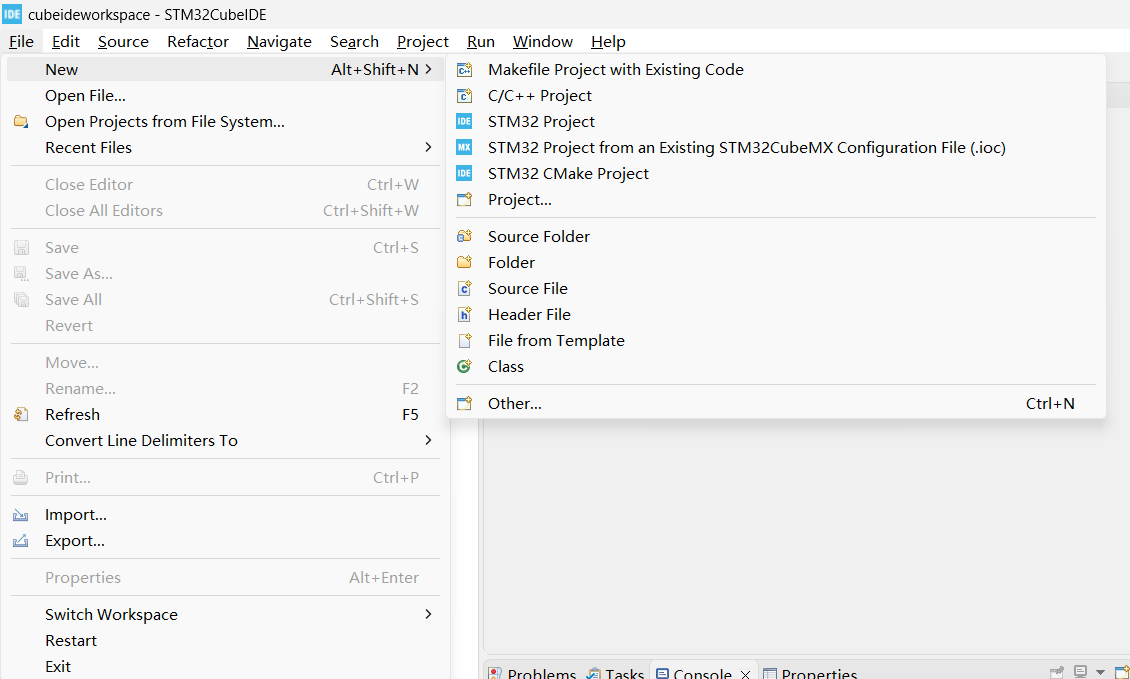Click the Refresh icon in File menu
Image resolution: width=1130 pixels, height=679 pixels.
[x=21, y=414]
